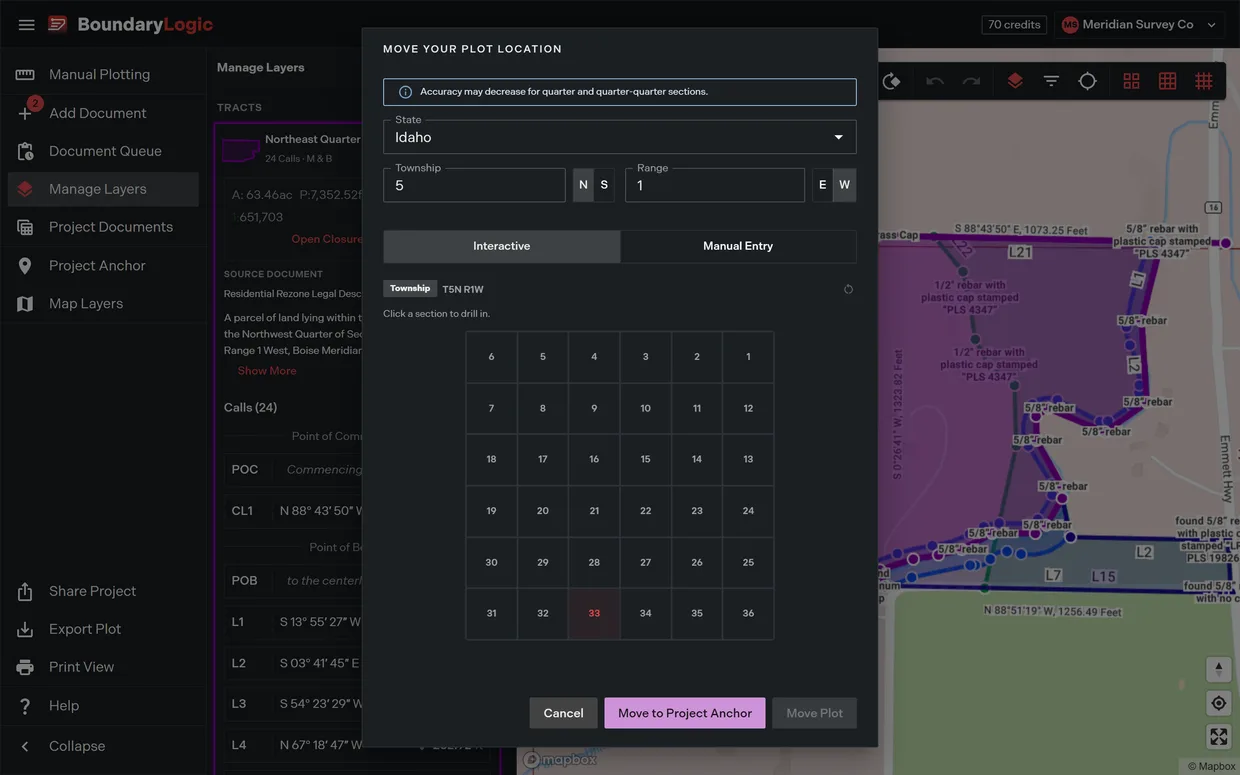This screenshot has width=1240, height=775.
Task: Click the Move Plot button
Action: (x=814, y=713)
